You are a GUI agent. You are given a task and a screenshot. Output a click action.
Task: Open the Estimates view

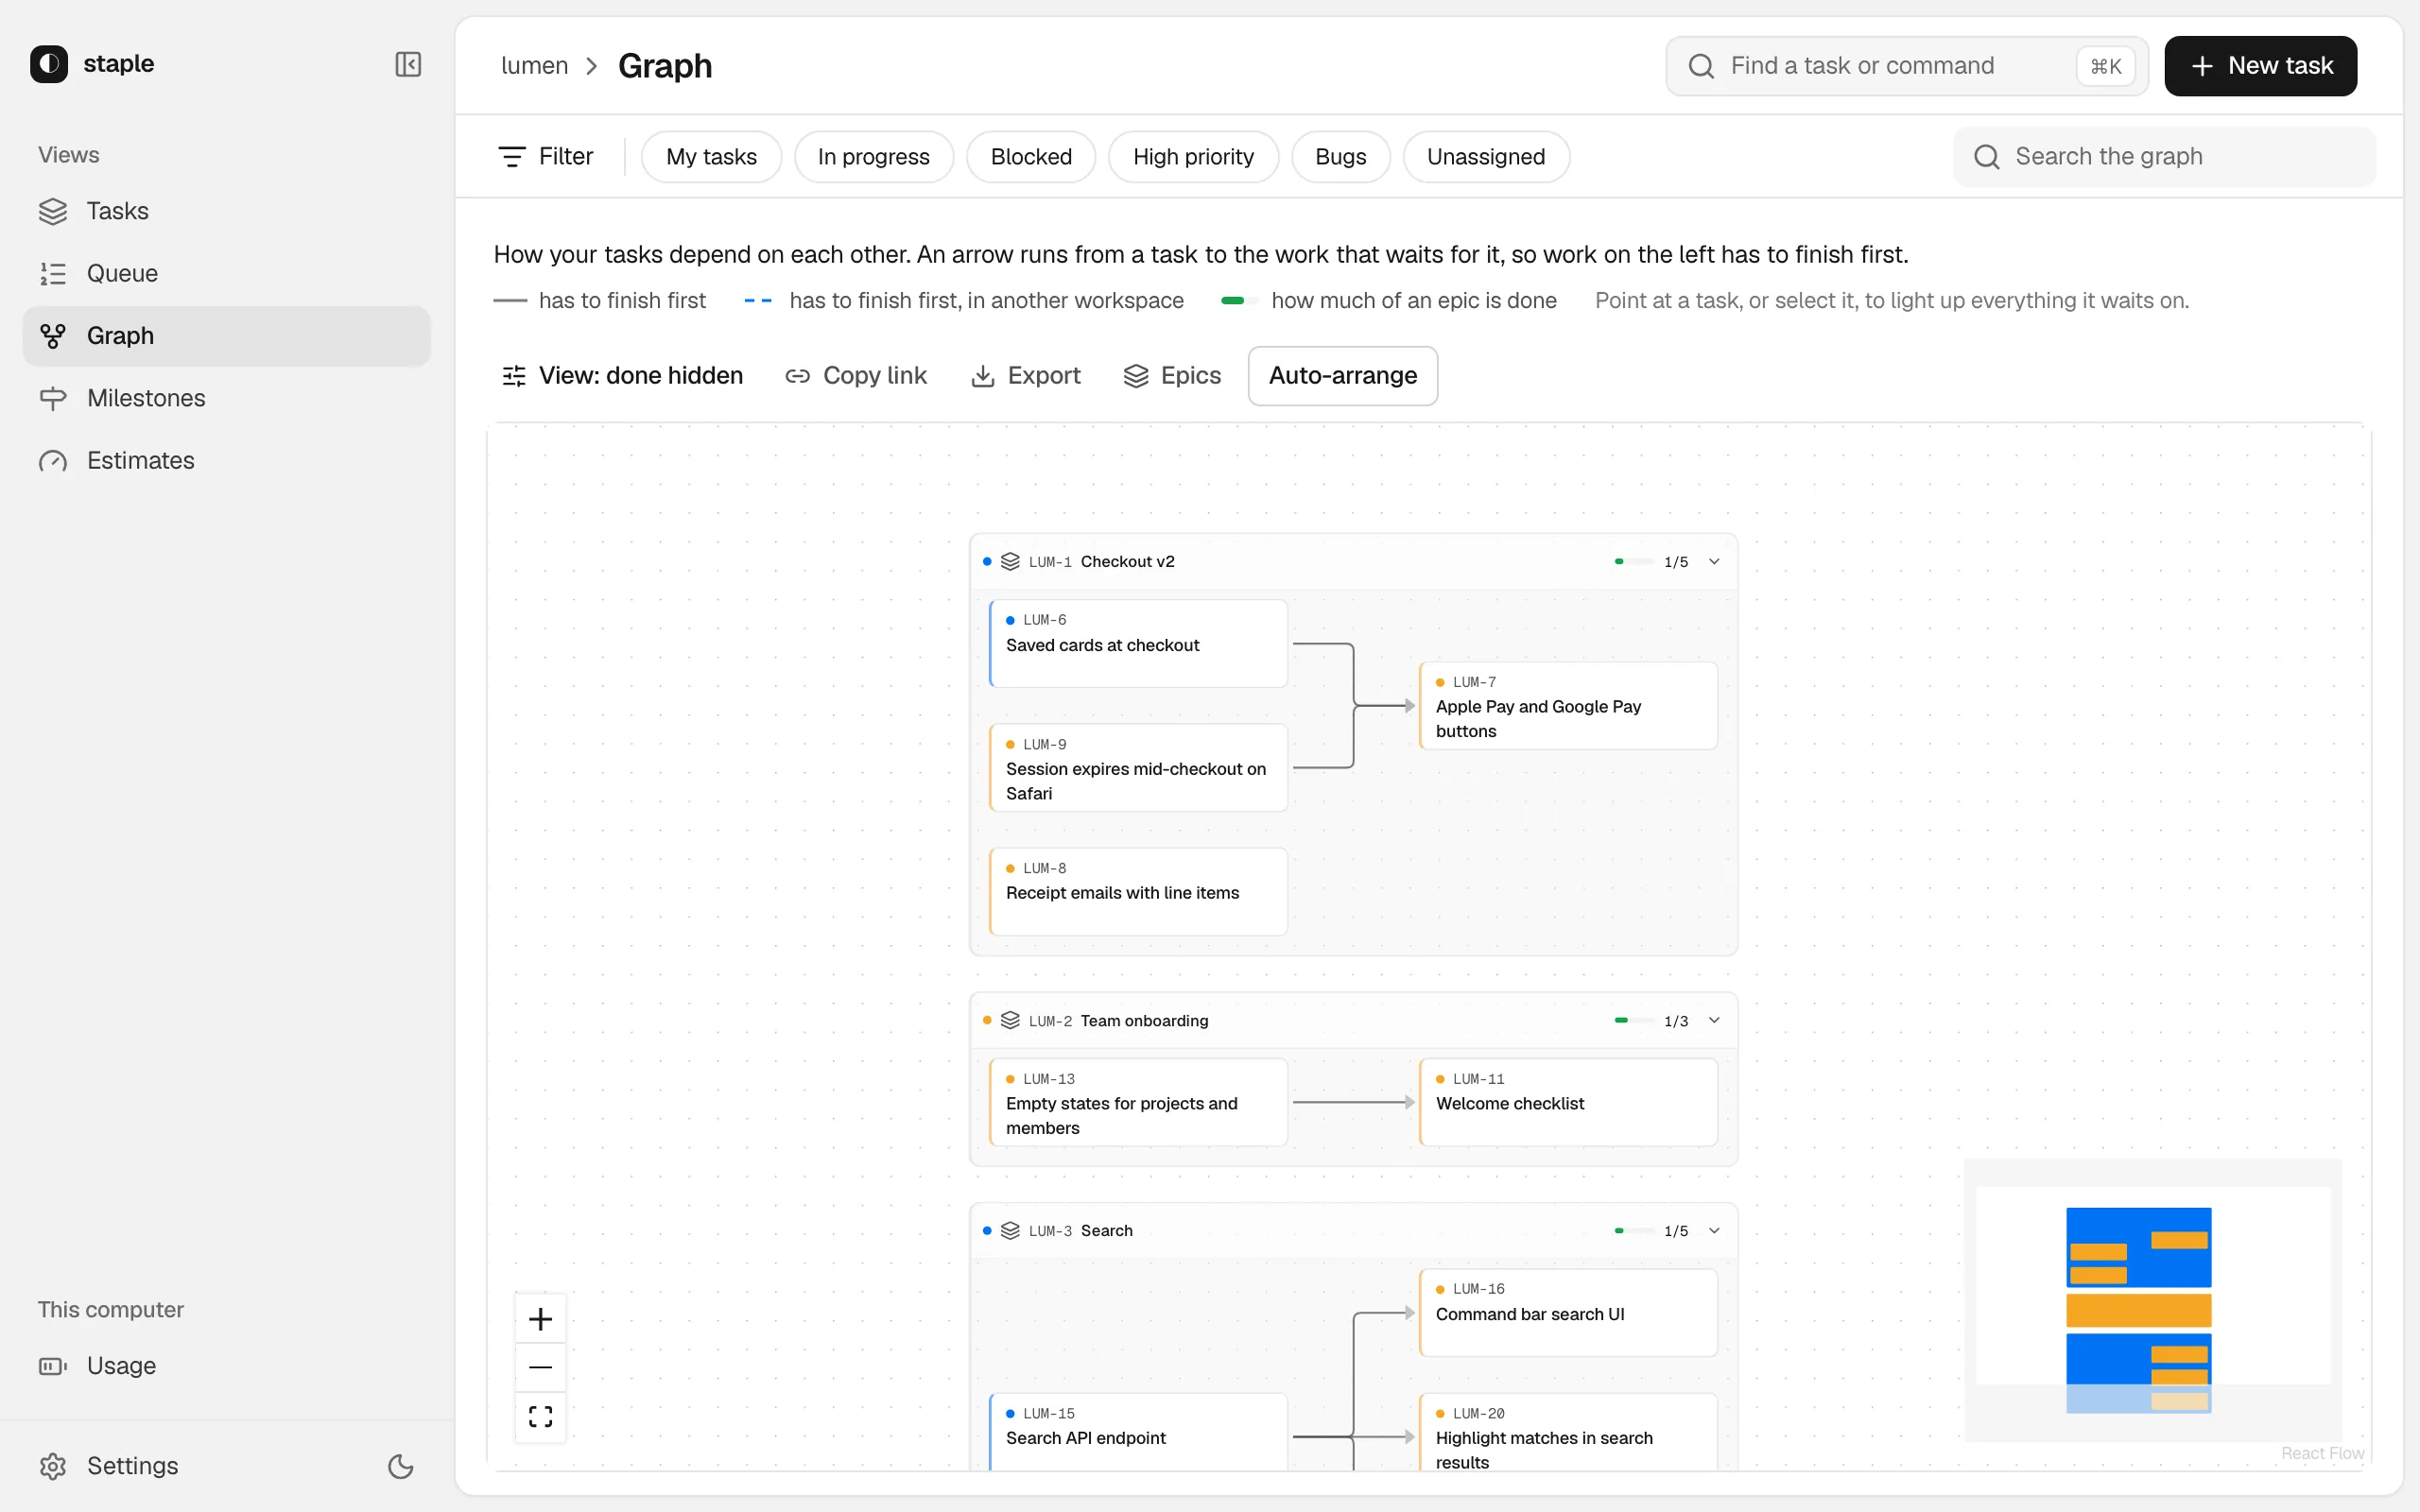click(227, 460)
